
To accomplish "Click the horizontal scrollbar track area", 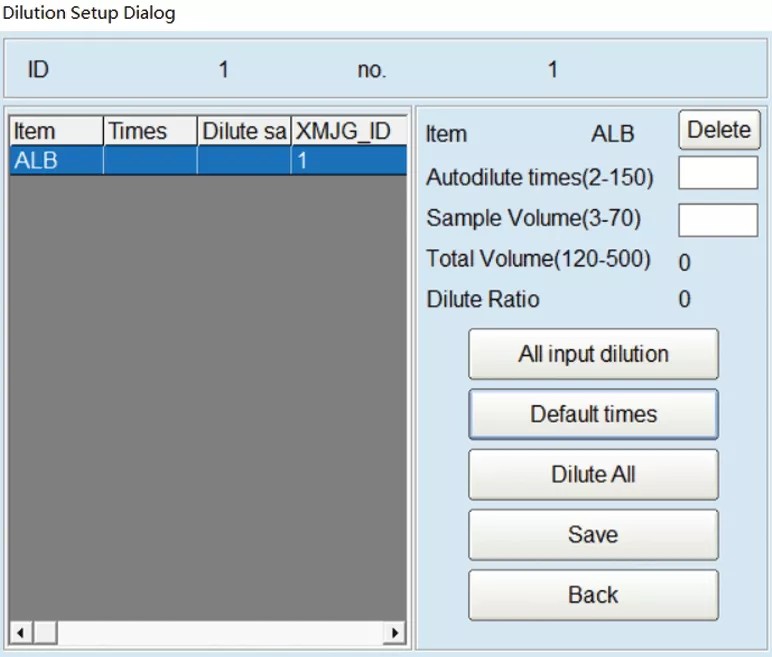I will tap(220, 633).
